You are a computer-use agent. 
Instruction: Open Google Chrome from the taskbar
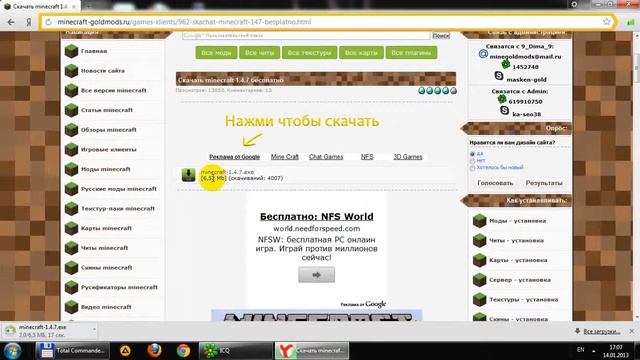pos(183,351)
